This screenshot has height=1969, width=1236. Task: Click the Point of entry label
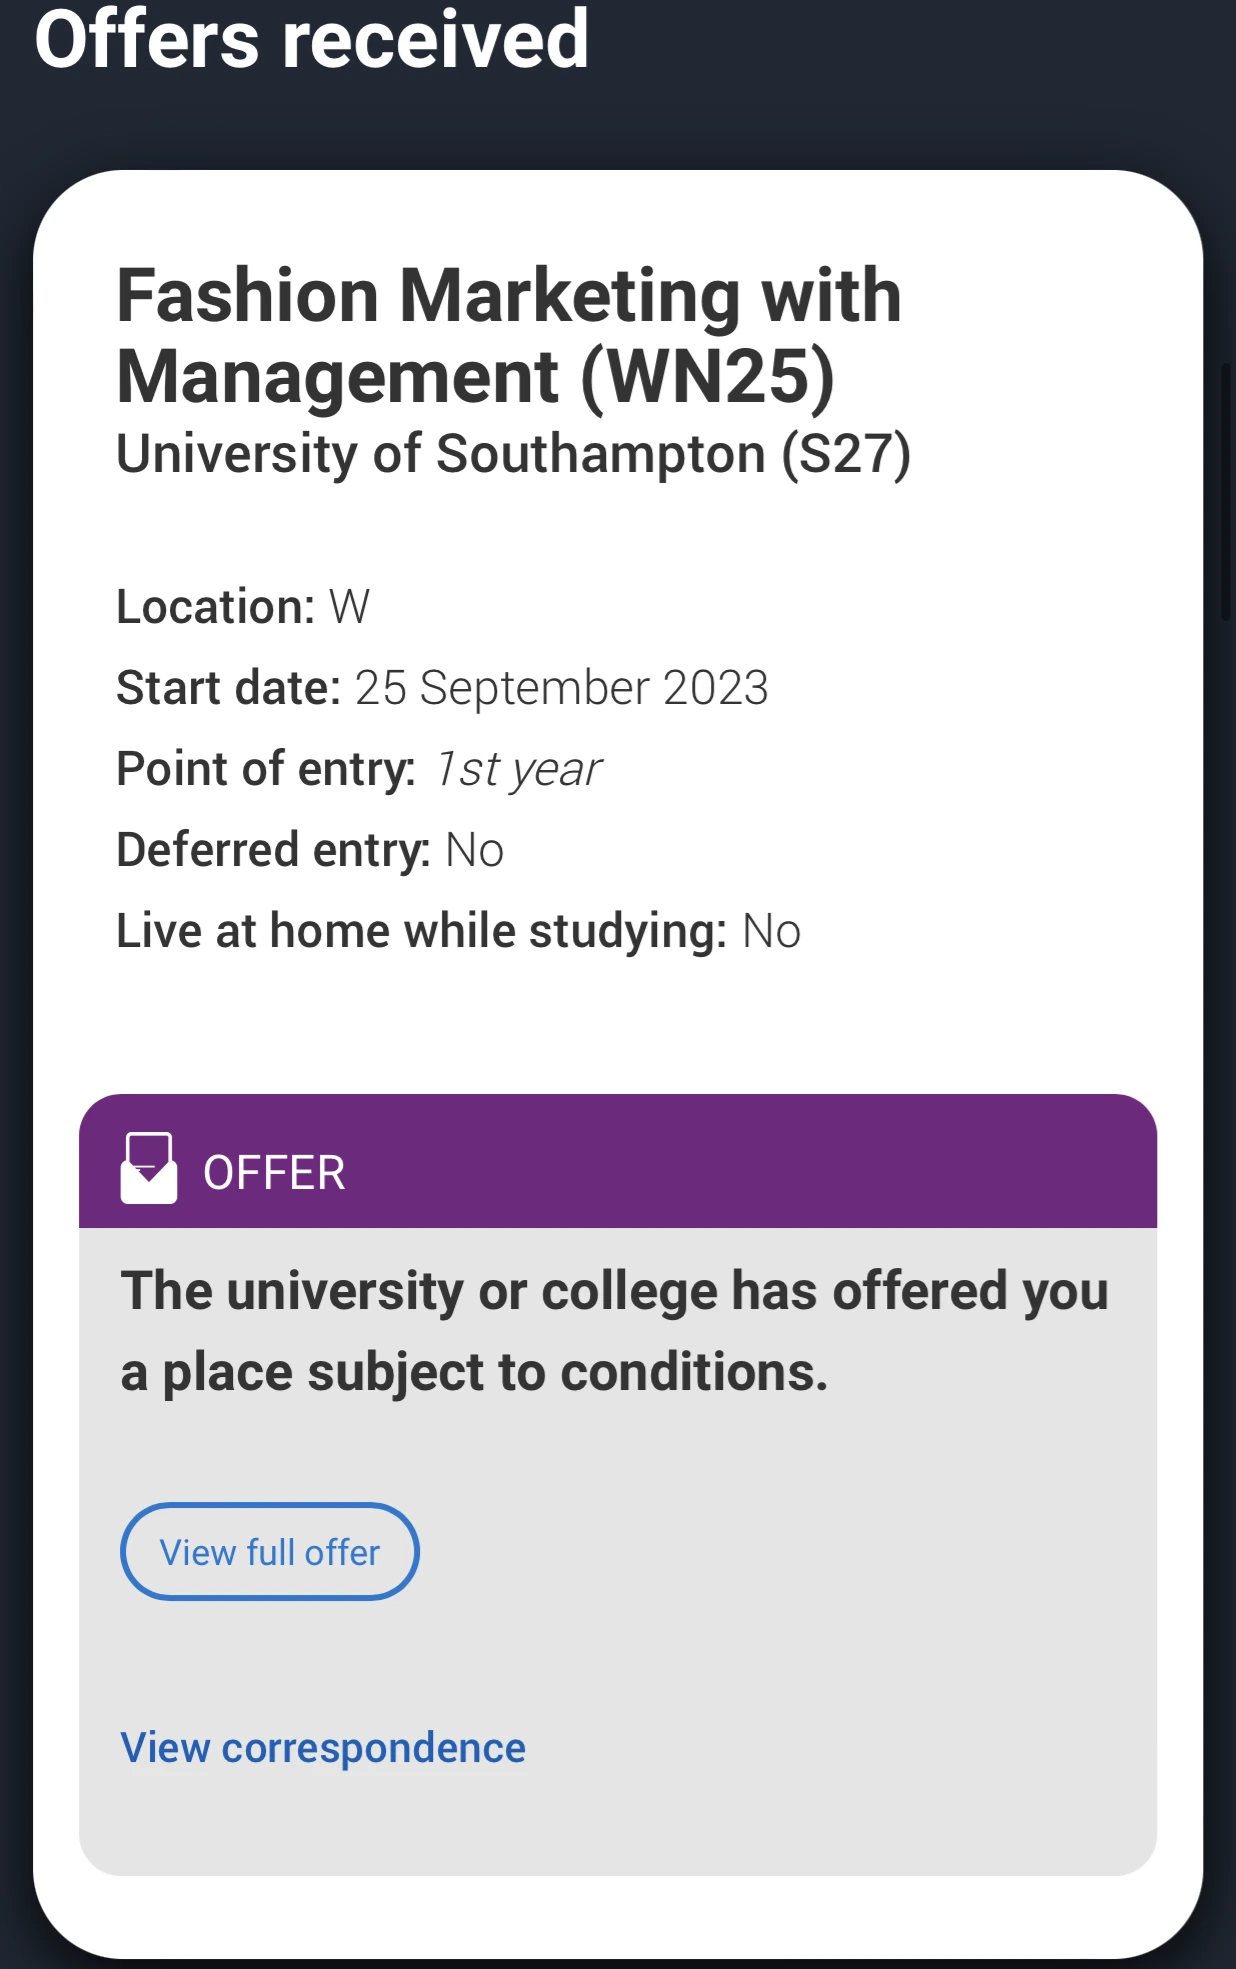click(x=266, y=769)
